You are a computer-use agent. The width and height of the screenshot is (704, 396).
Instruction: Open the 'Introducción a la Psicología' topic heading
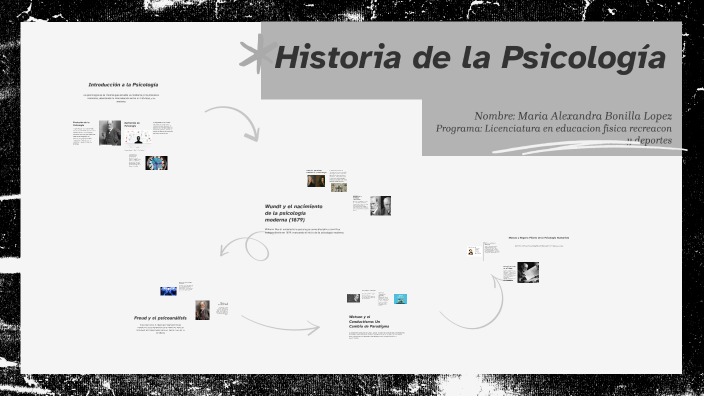click(123, 84)
